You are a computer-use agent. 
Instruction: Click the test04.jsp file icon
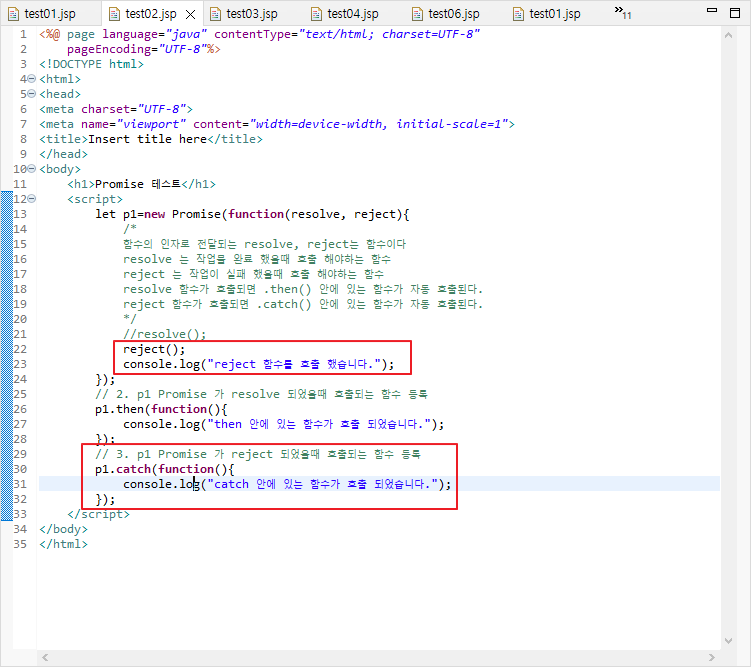(316, 14)
